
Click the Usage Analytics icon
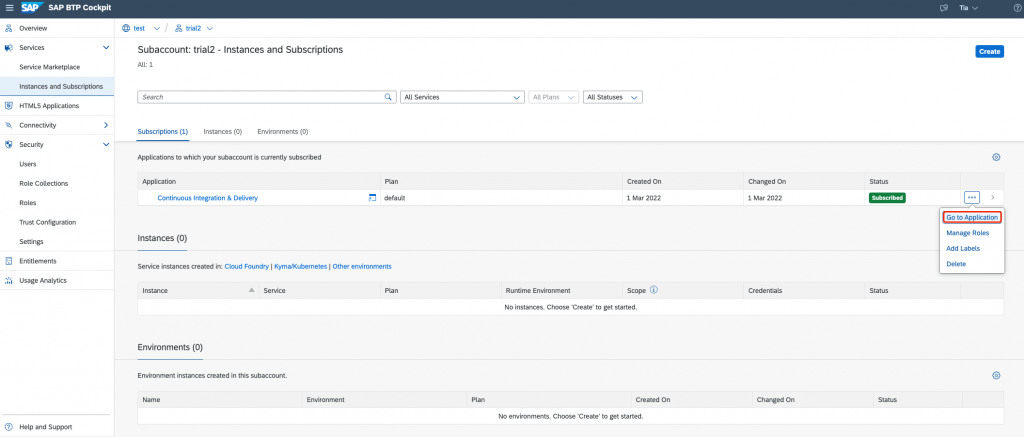(8, 280)
